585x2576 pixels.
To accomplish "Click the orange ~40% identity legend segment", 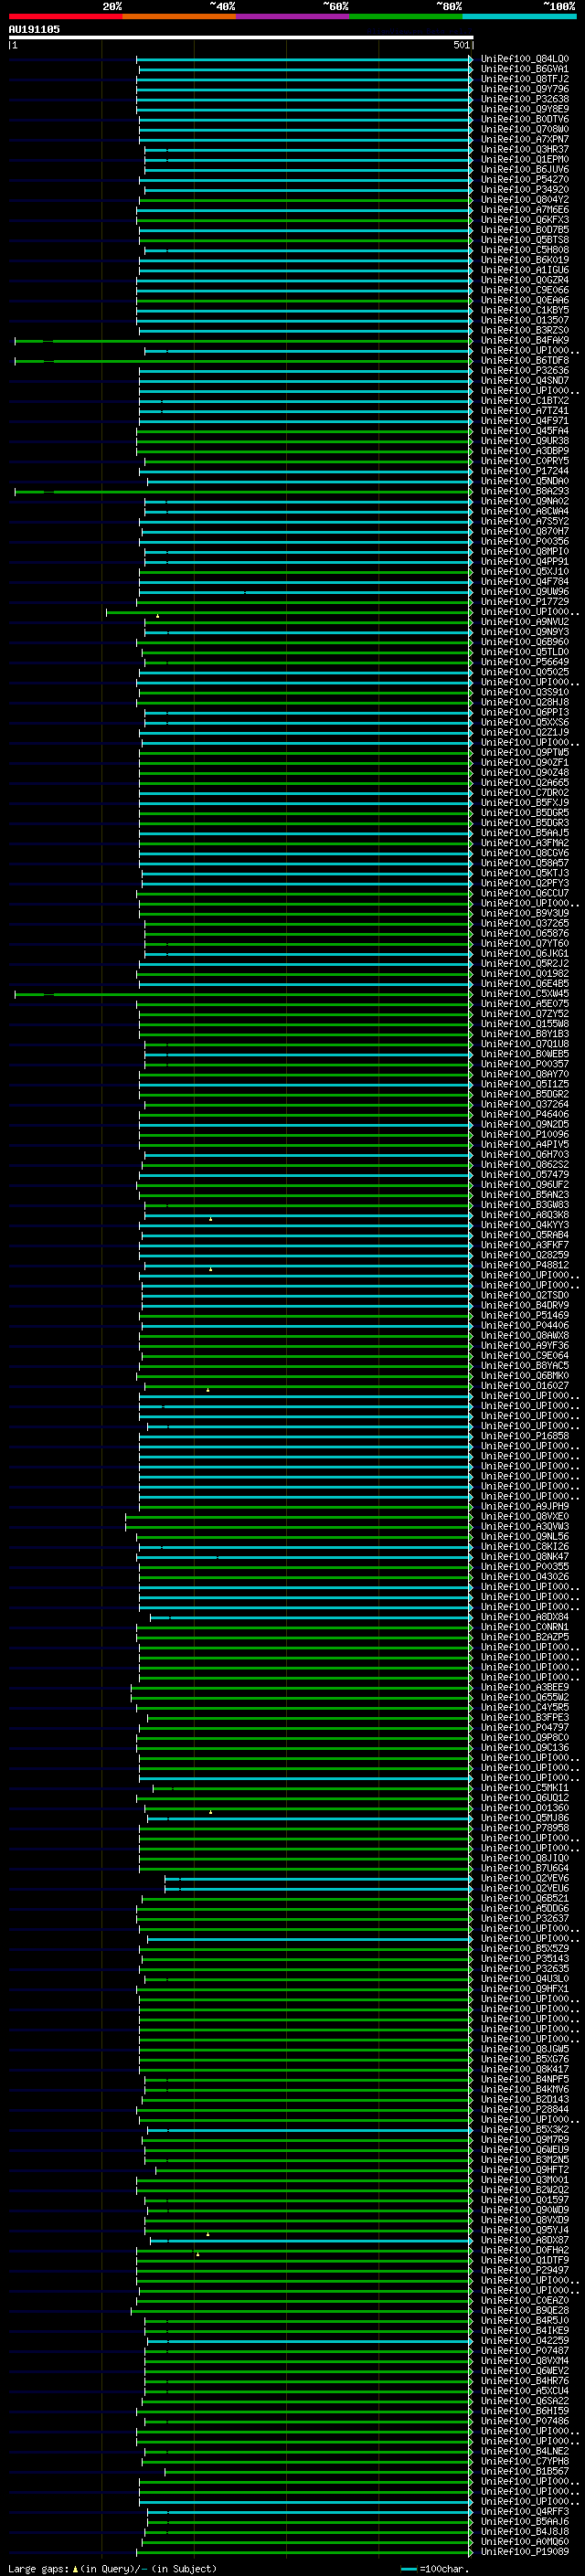I will click(179, 16).
